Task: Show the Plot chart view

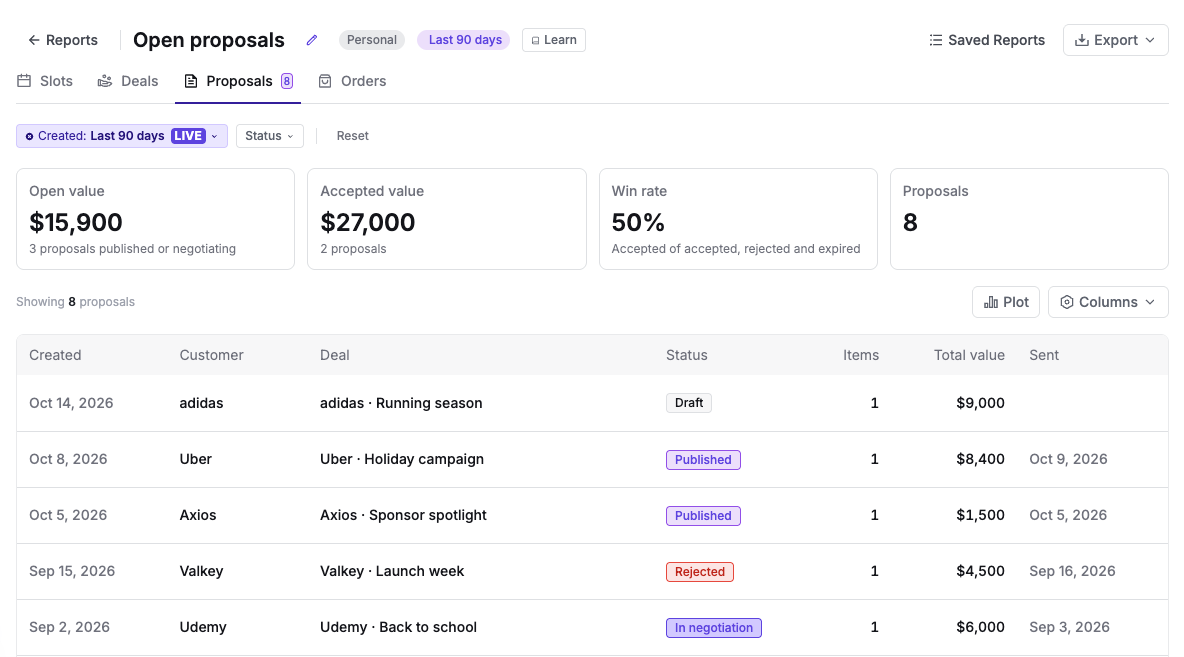Action: [x=1006, y=302]
